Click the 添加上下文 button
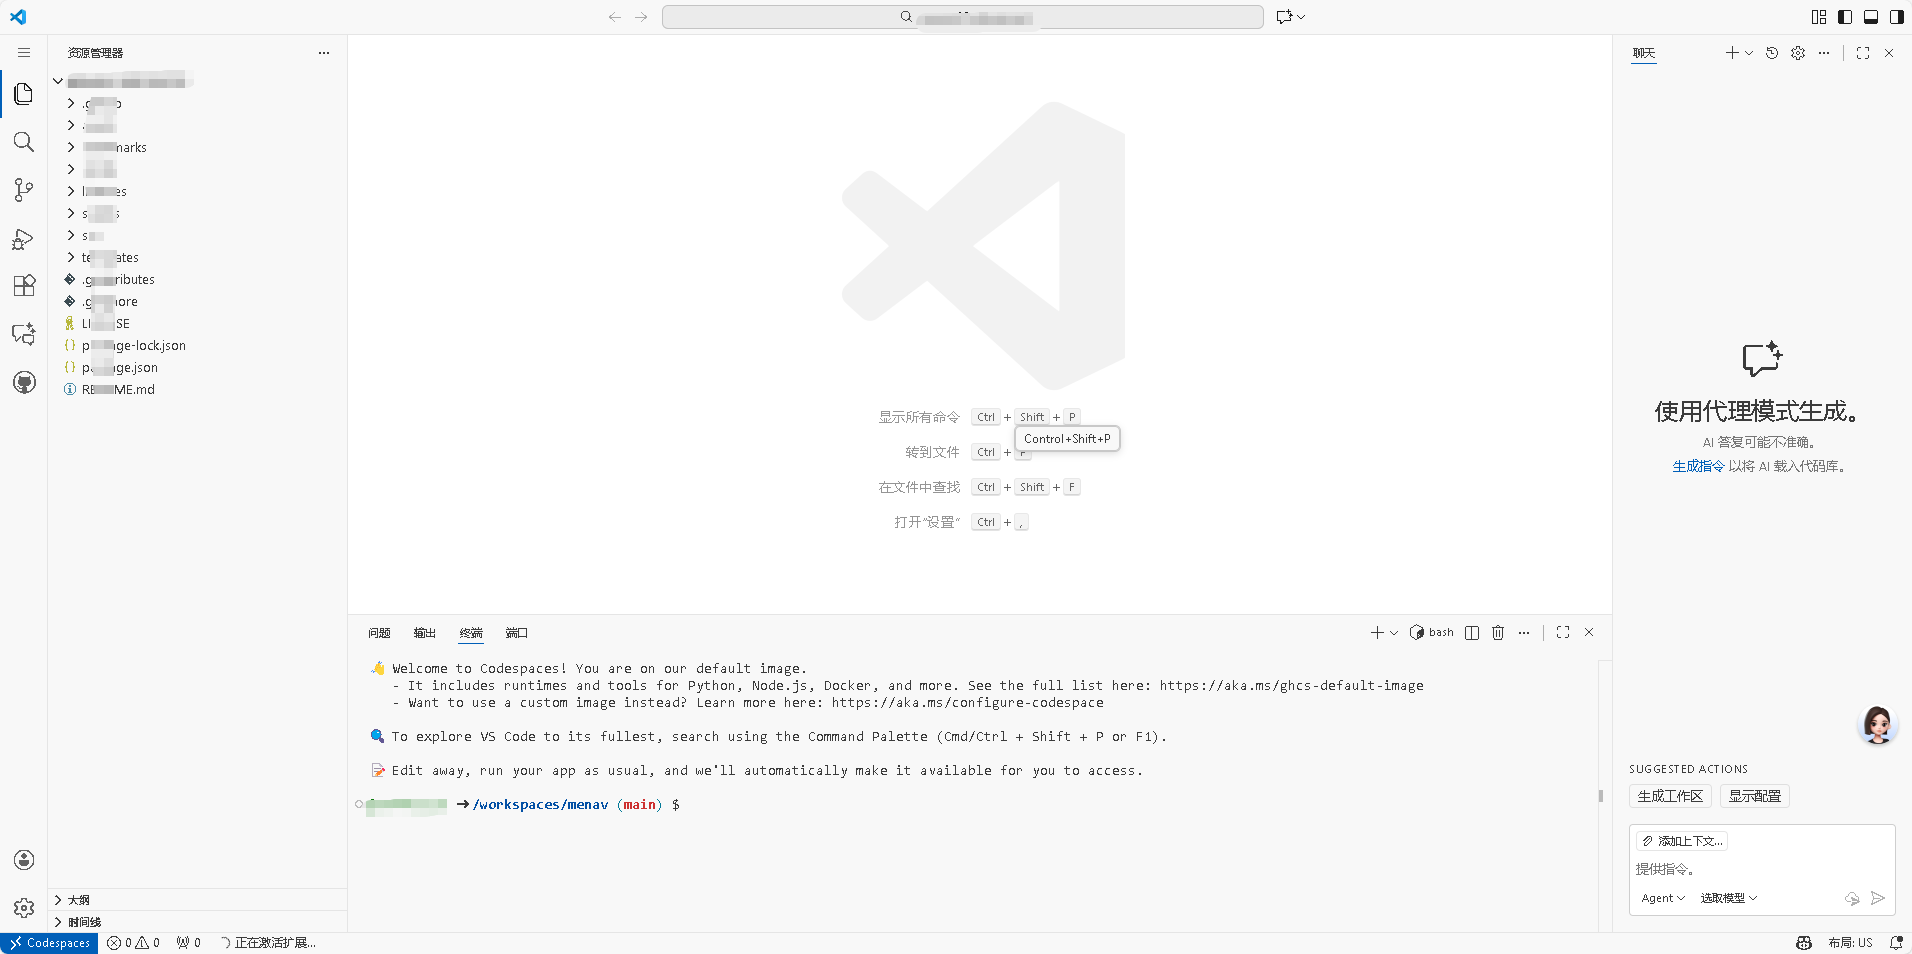Viewport: 1912px width, 954px height. 1683,841
